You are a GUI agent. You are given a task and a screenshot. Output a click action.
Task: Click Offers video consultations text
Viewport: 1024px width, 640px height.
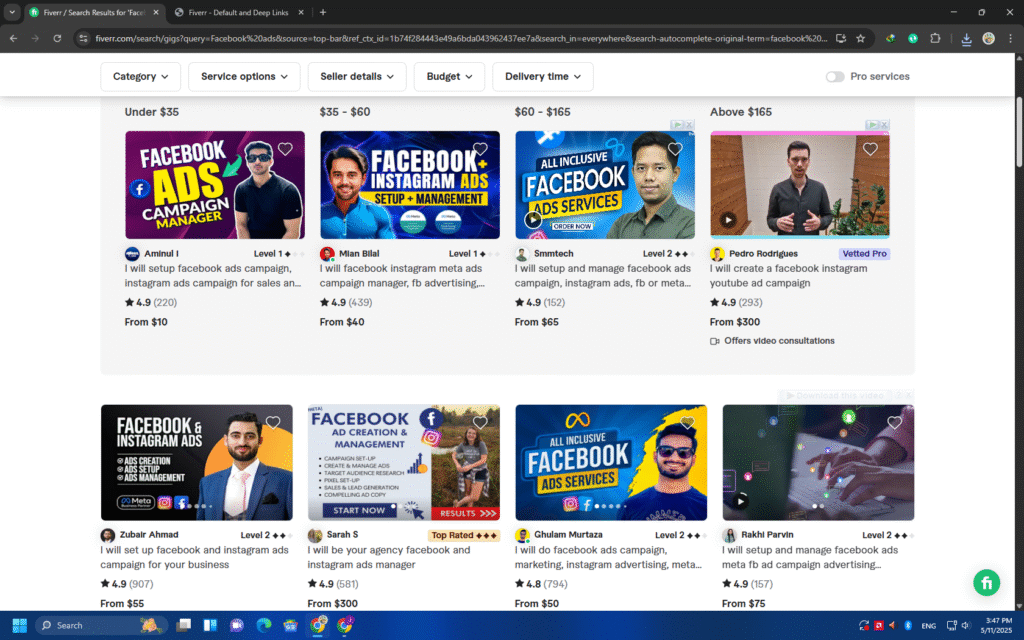(x=778, y=340)
